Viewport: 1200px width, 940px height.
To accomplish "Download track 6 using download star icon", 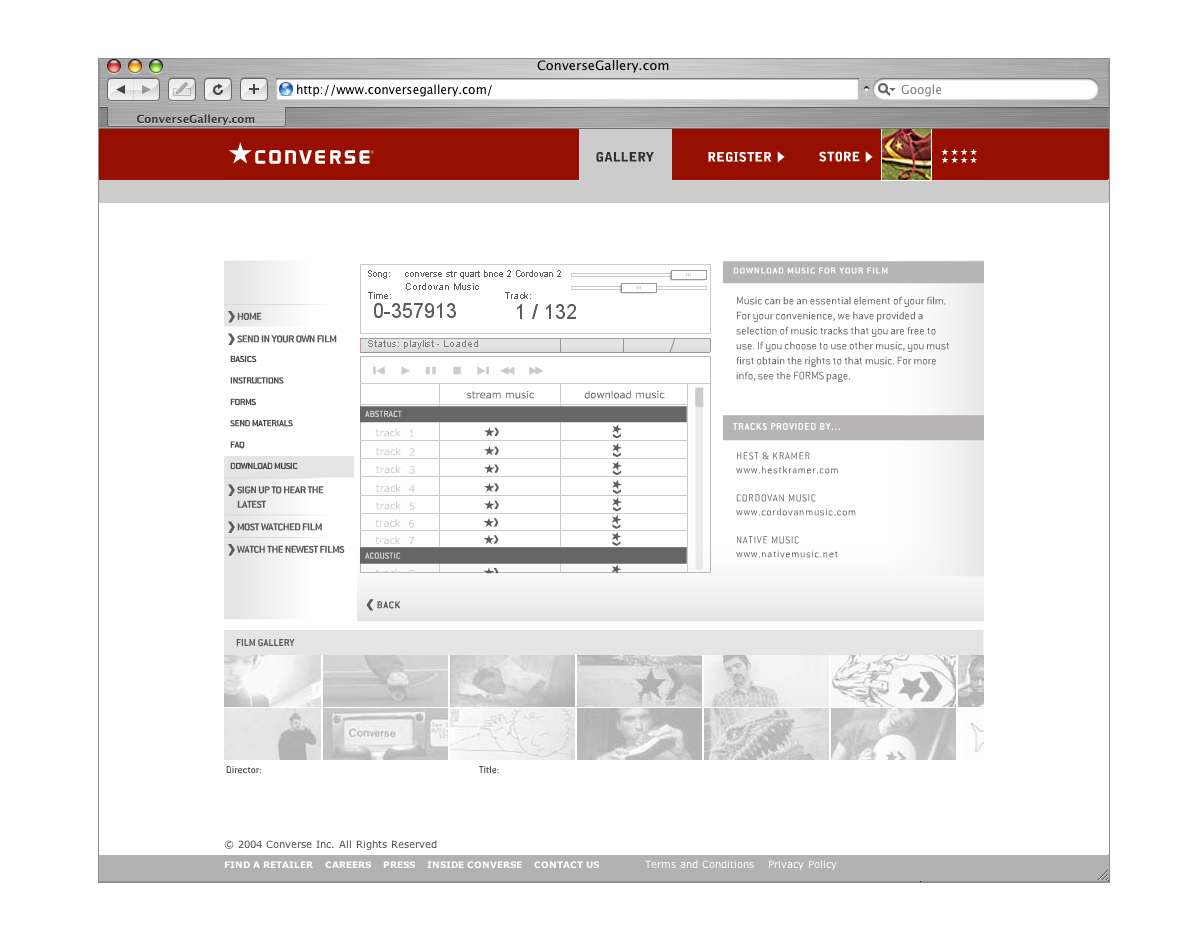I will click(x=617, y=522).
